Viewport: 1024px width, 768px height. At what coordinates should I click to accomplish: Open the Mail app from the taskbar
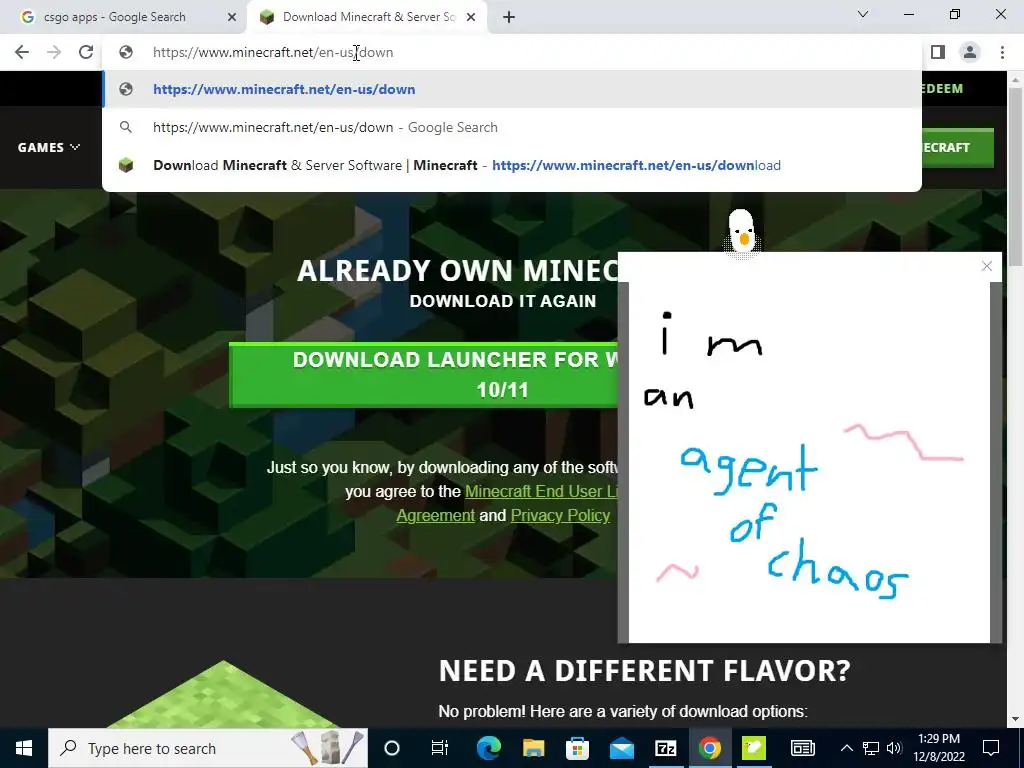[621, 748]
